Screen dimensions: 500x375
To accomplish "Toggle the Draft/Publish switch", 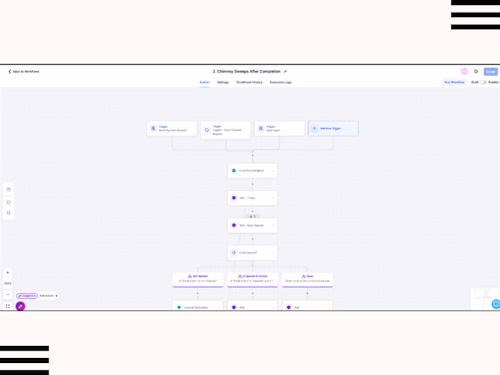I will click(483, 82).
